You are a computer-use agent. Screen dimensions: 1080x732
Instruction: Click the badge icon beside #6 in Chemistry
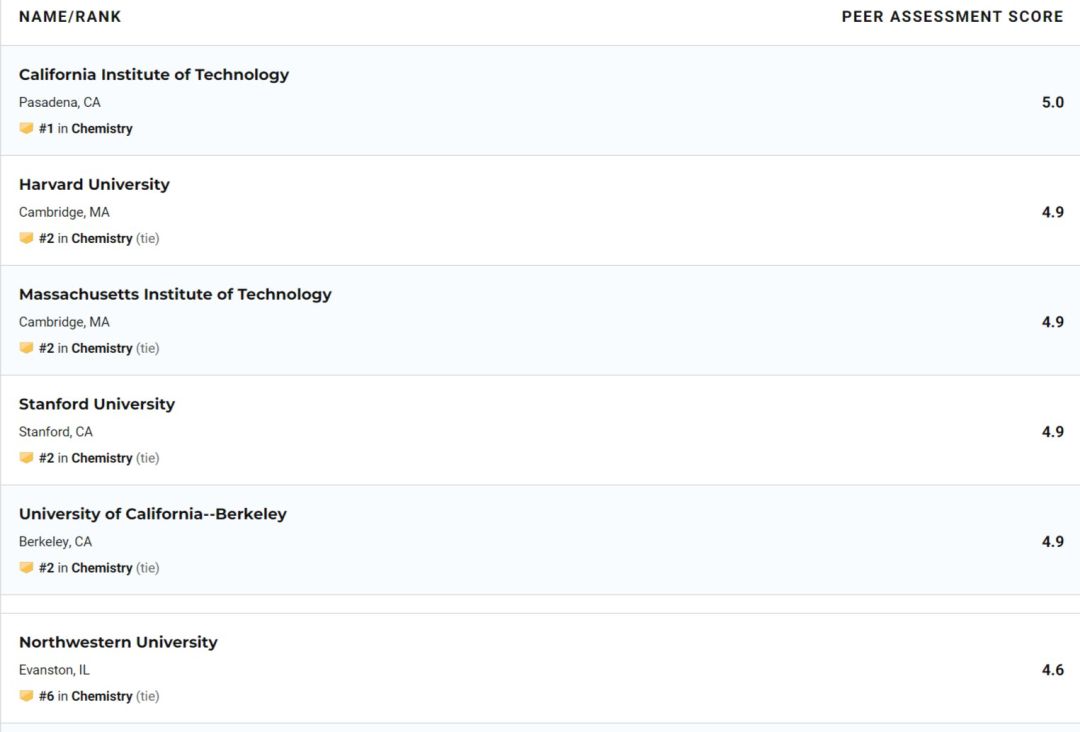(26, 696)
